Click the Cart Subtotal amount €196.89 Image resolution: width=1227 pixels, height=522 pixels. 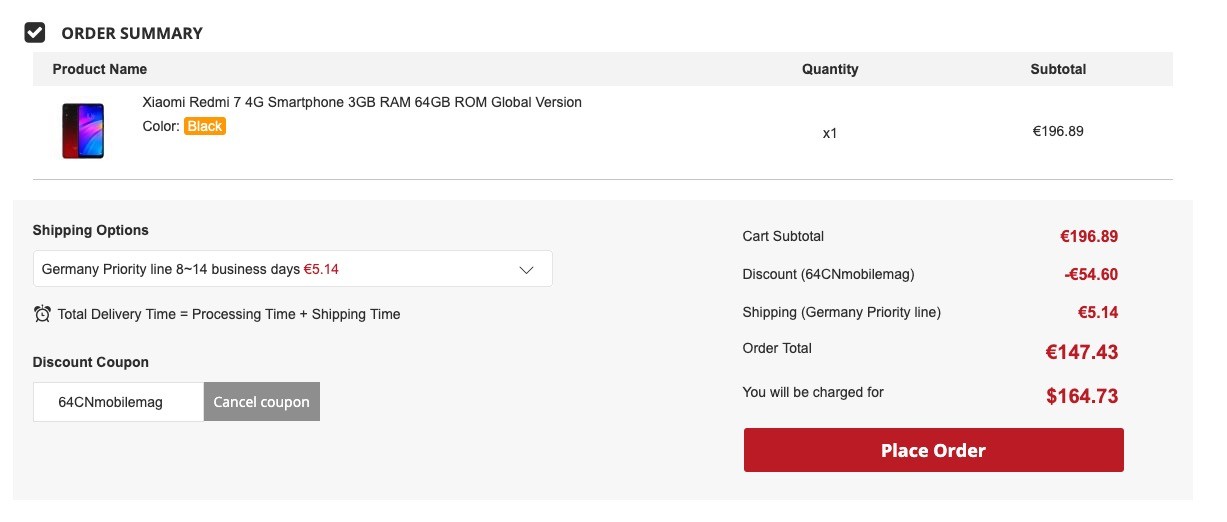[x=1089, y=237]
